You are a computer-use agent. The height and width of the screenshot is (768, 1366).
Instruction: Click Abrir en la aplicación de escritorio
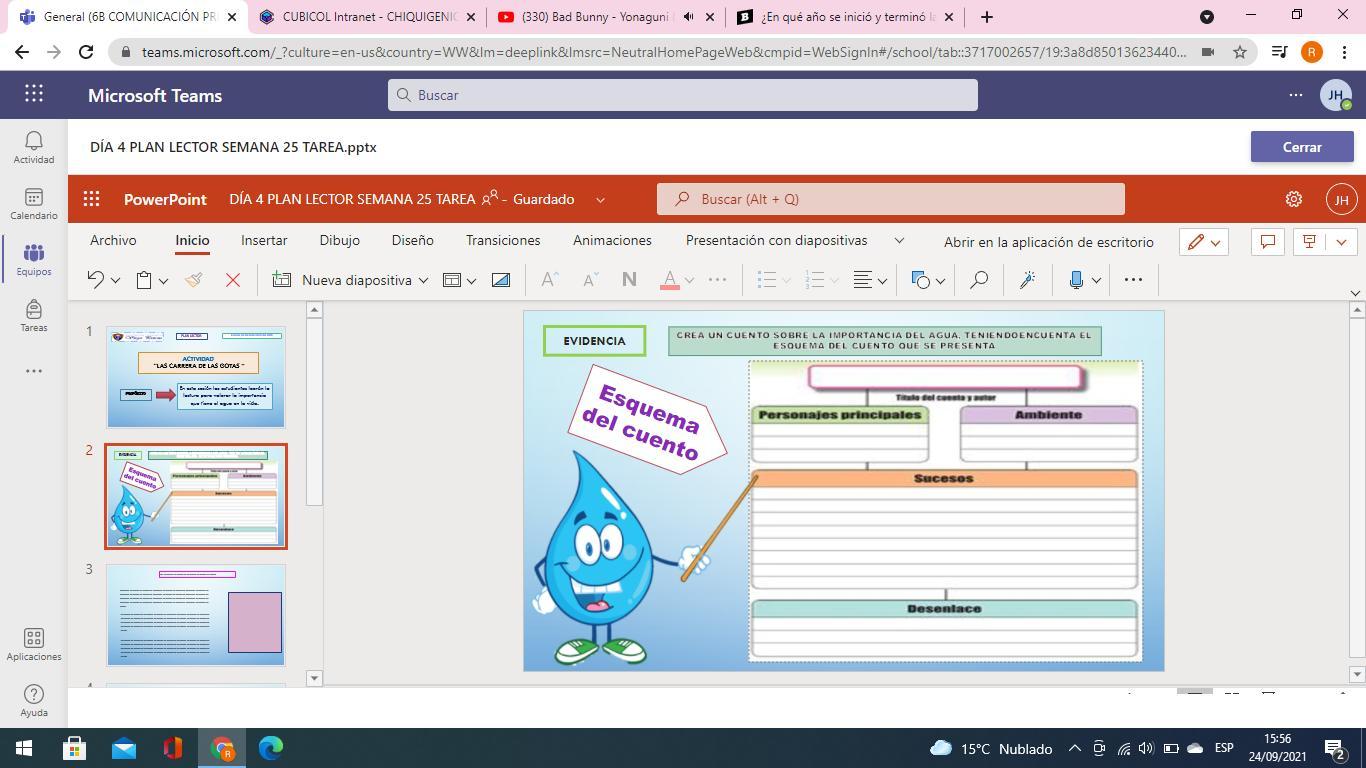(x=1049, y=242)
